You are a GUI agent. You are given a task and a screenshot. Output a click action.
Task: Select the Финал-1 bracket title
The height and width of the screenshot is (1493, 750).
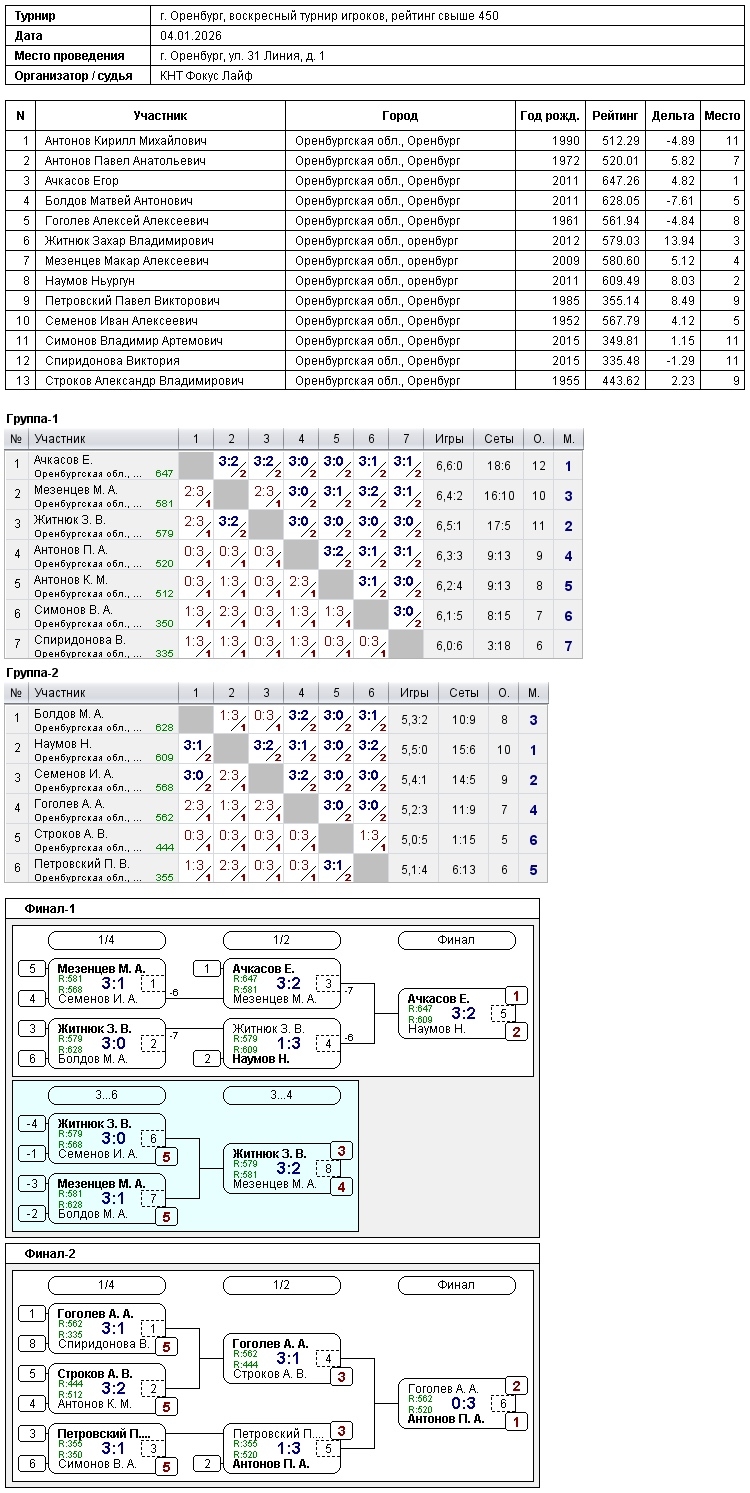pyautogui.click(x=50, y=909)
